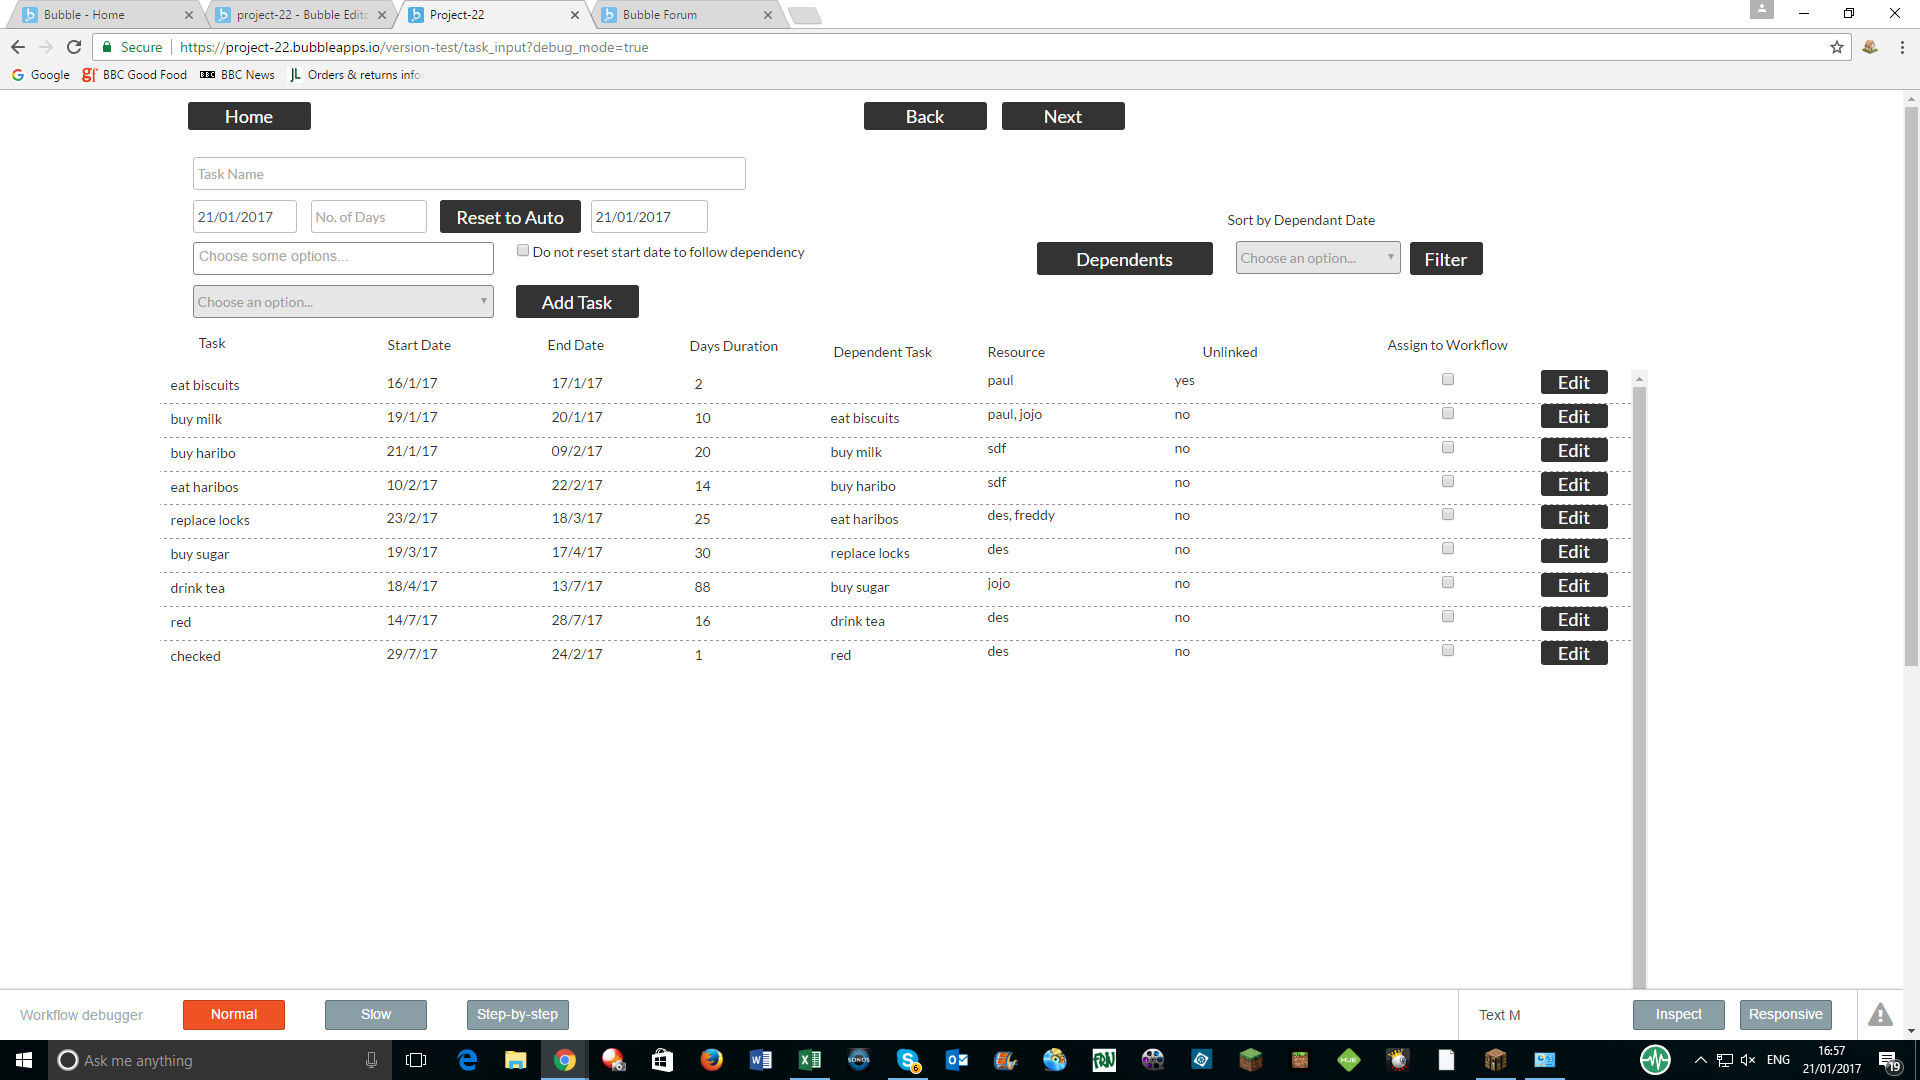Launch Excel from the taskbar
The height and width of the screenshot is (1080, 1920).
[809, 1060]
